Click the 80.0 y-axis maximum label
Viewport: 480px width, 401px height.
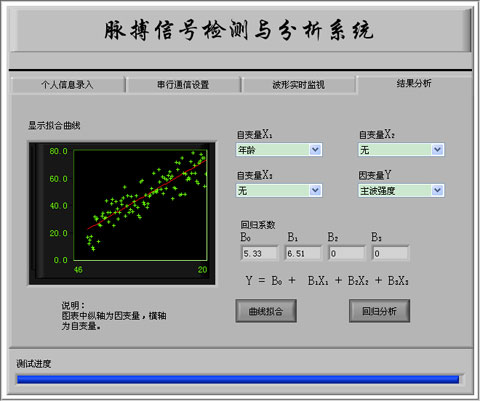tap(58, 151)
